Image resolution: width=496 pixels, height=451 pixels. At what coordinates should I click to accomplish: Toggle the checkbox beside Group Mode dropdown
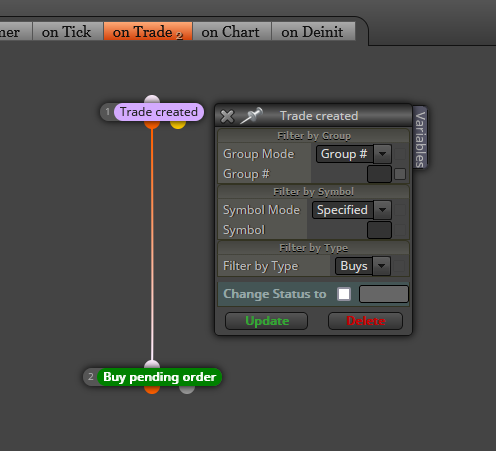pos(400,154)
